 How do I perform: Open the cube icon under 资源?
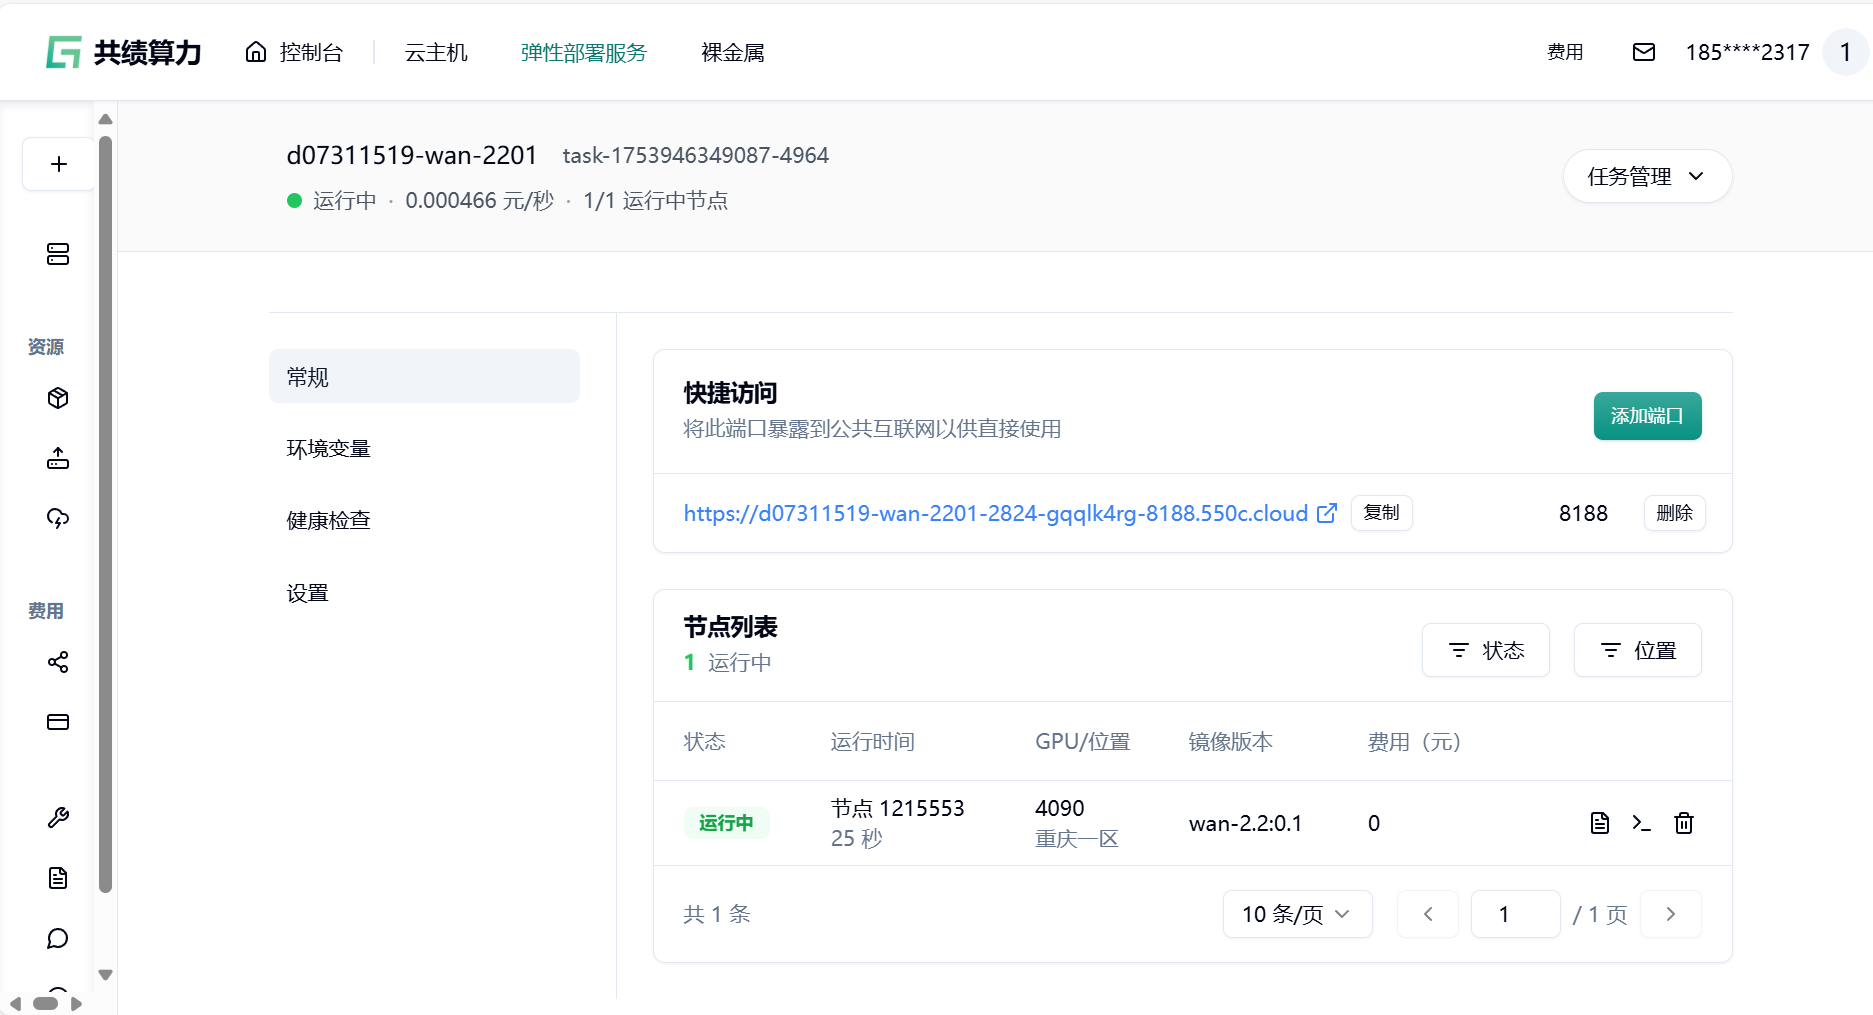point(58,398)
